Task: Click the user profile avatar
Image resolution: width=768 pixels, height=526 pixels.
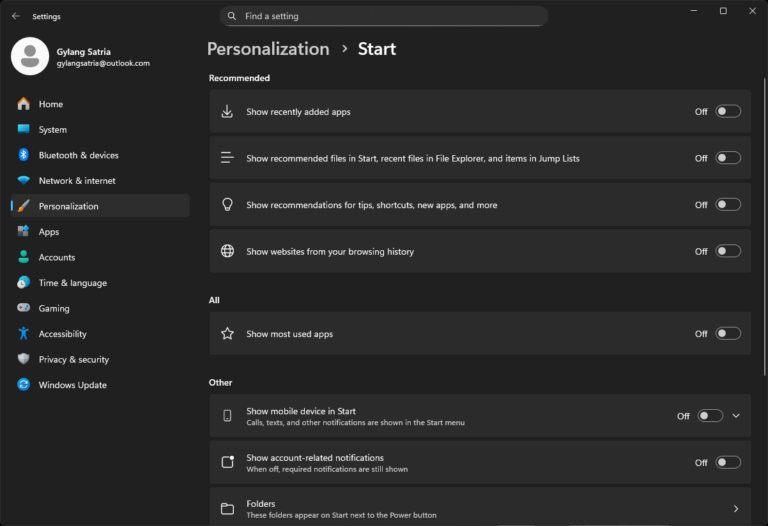Action: point(30,56)
